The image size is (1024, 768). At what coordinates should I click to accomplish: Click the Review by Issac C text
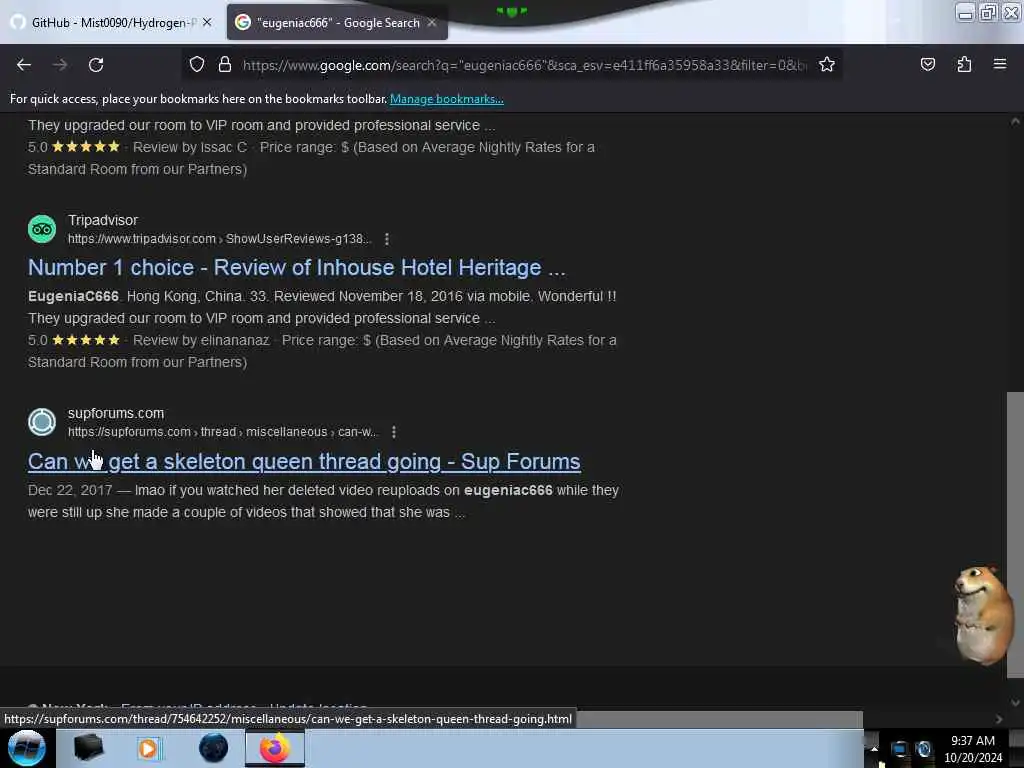(190, 147)
